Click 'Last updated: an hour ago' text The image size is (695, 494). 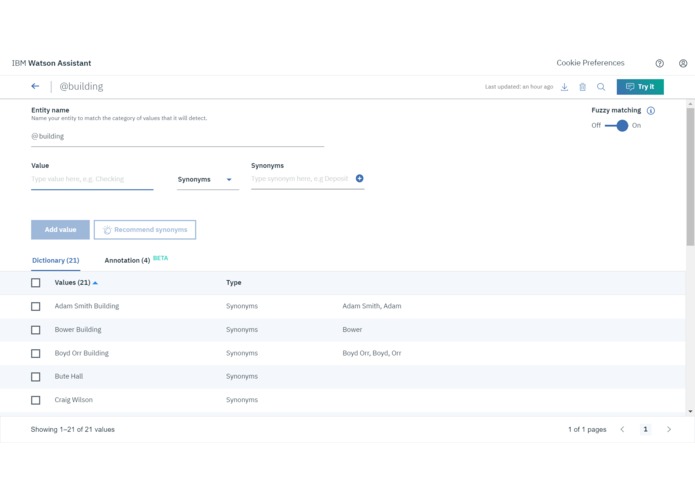[x=519, y=87]
